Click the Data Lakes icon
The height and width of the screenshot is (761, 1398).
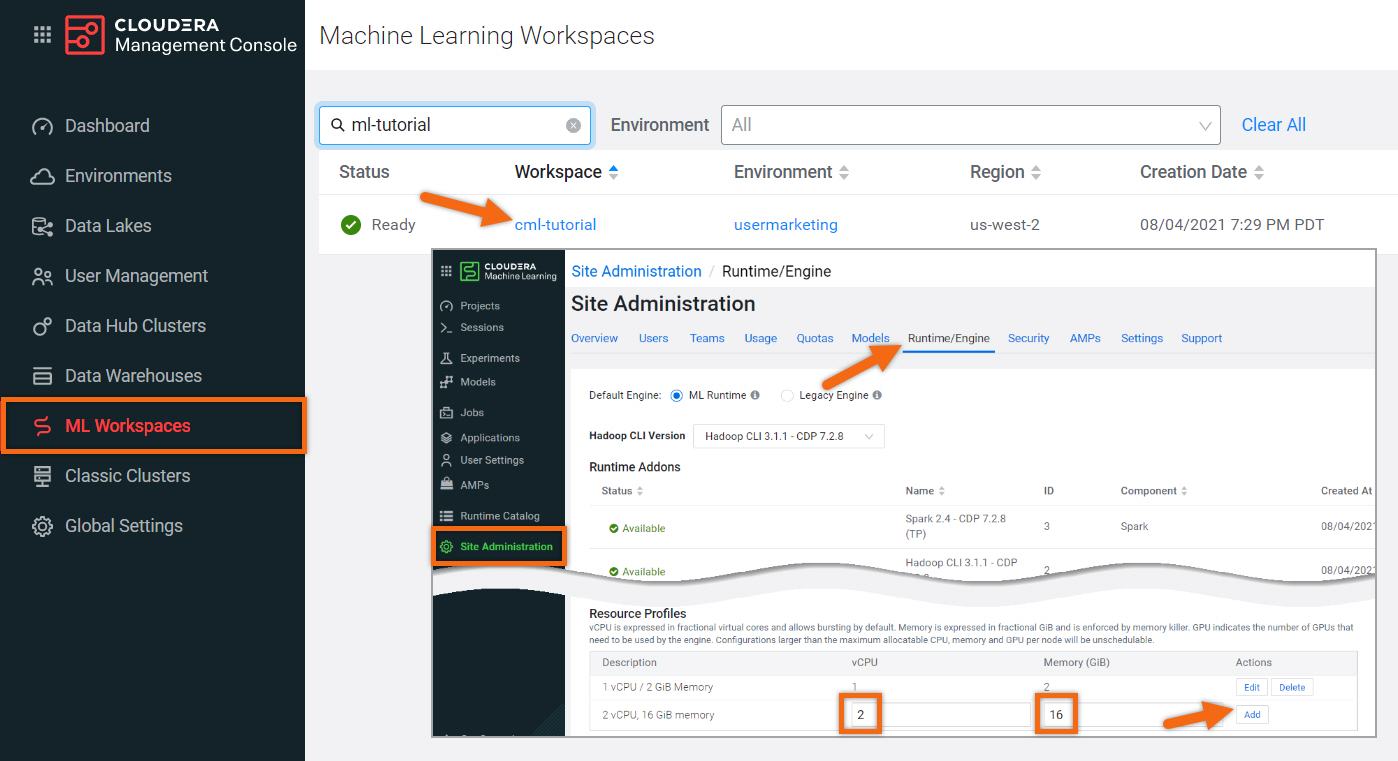click(42, 226)
